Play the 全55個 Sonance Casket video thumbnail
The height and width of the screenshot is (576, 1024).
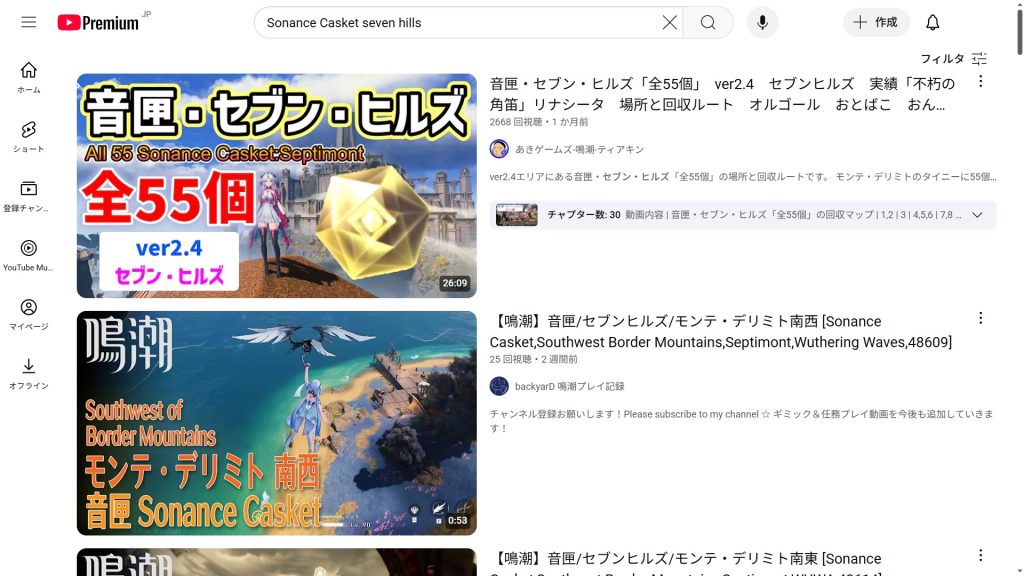(x=277, y=185)
